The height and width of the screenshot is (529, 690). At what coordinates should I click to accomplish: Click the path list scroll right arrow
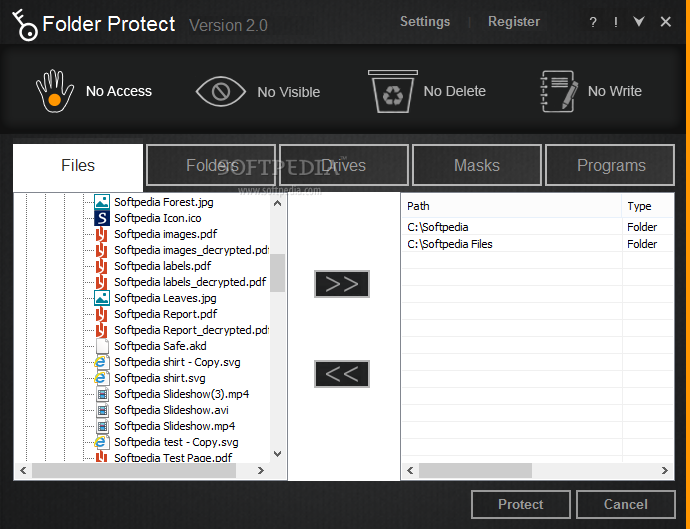[664, 470]
